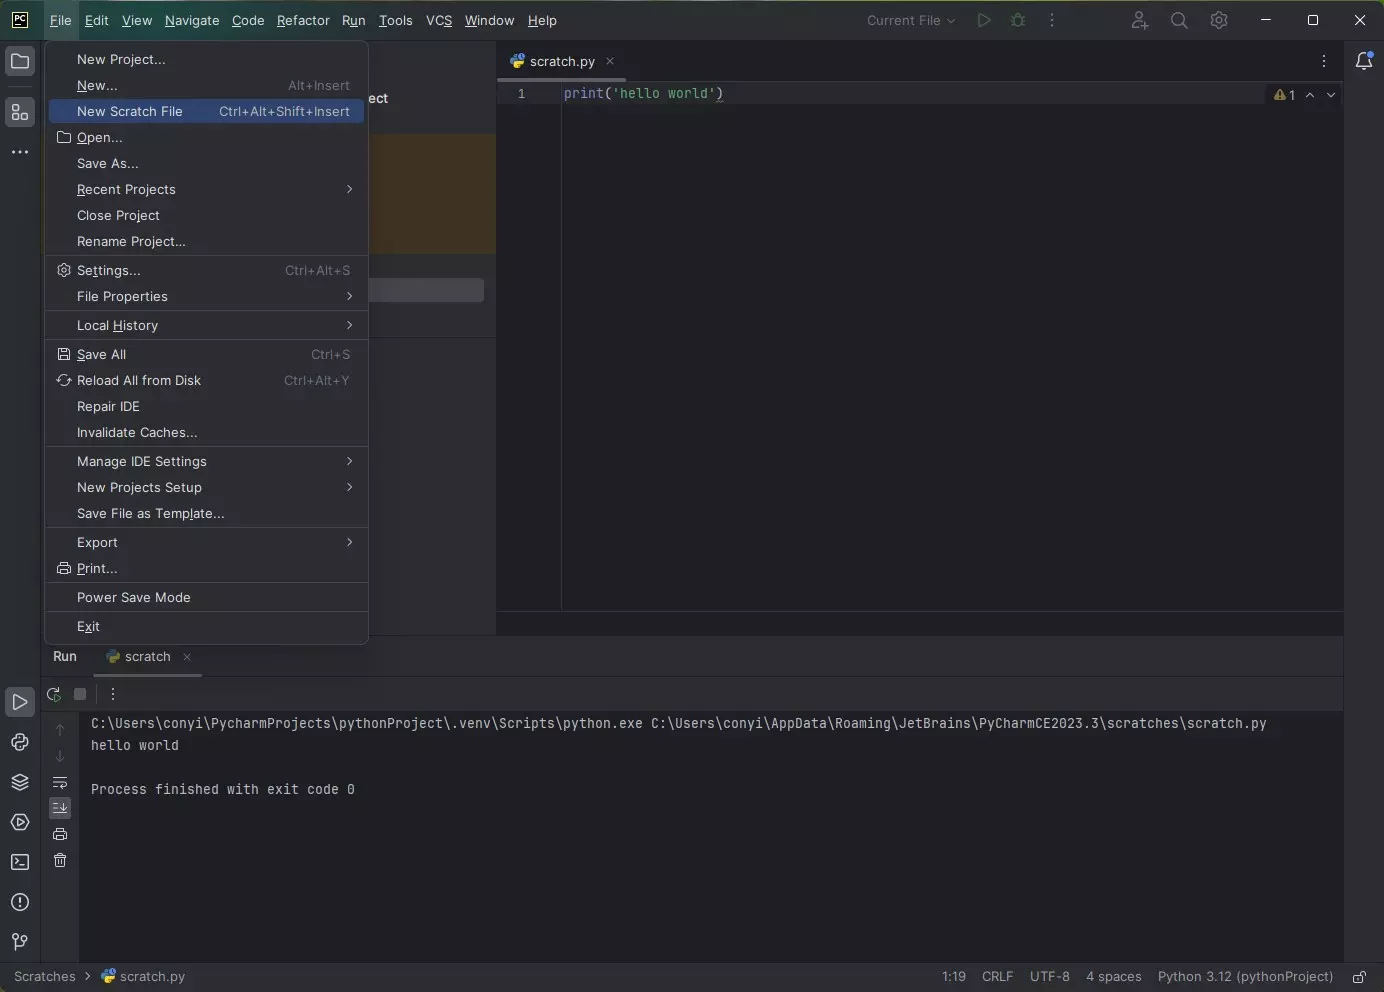The image size is (1384, 992).
Task: Click Scratches breadcrumb in status bar
Action: 45,977
